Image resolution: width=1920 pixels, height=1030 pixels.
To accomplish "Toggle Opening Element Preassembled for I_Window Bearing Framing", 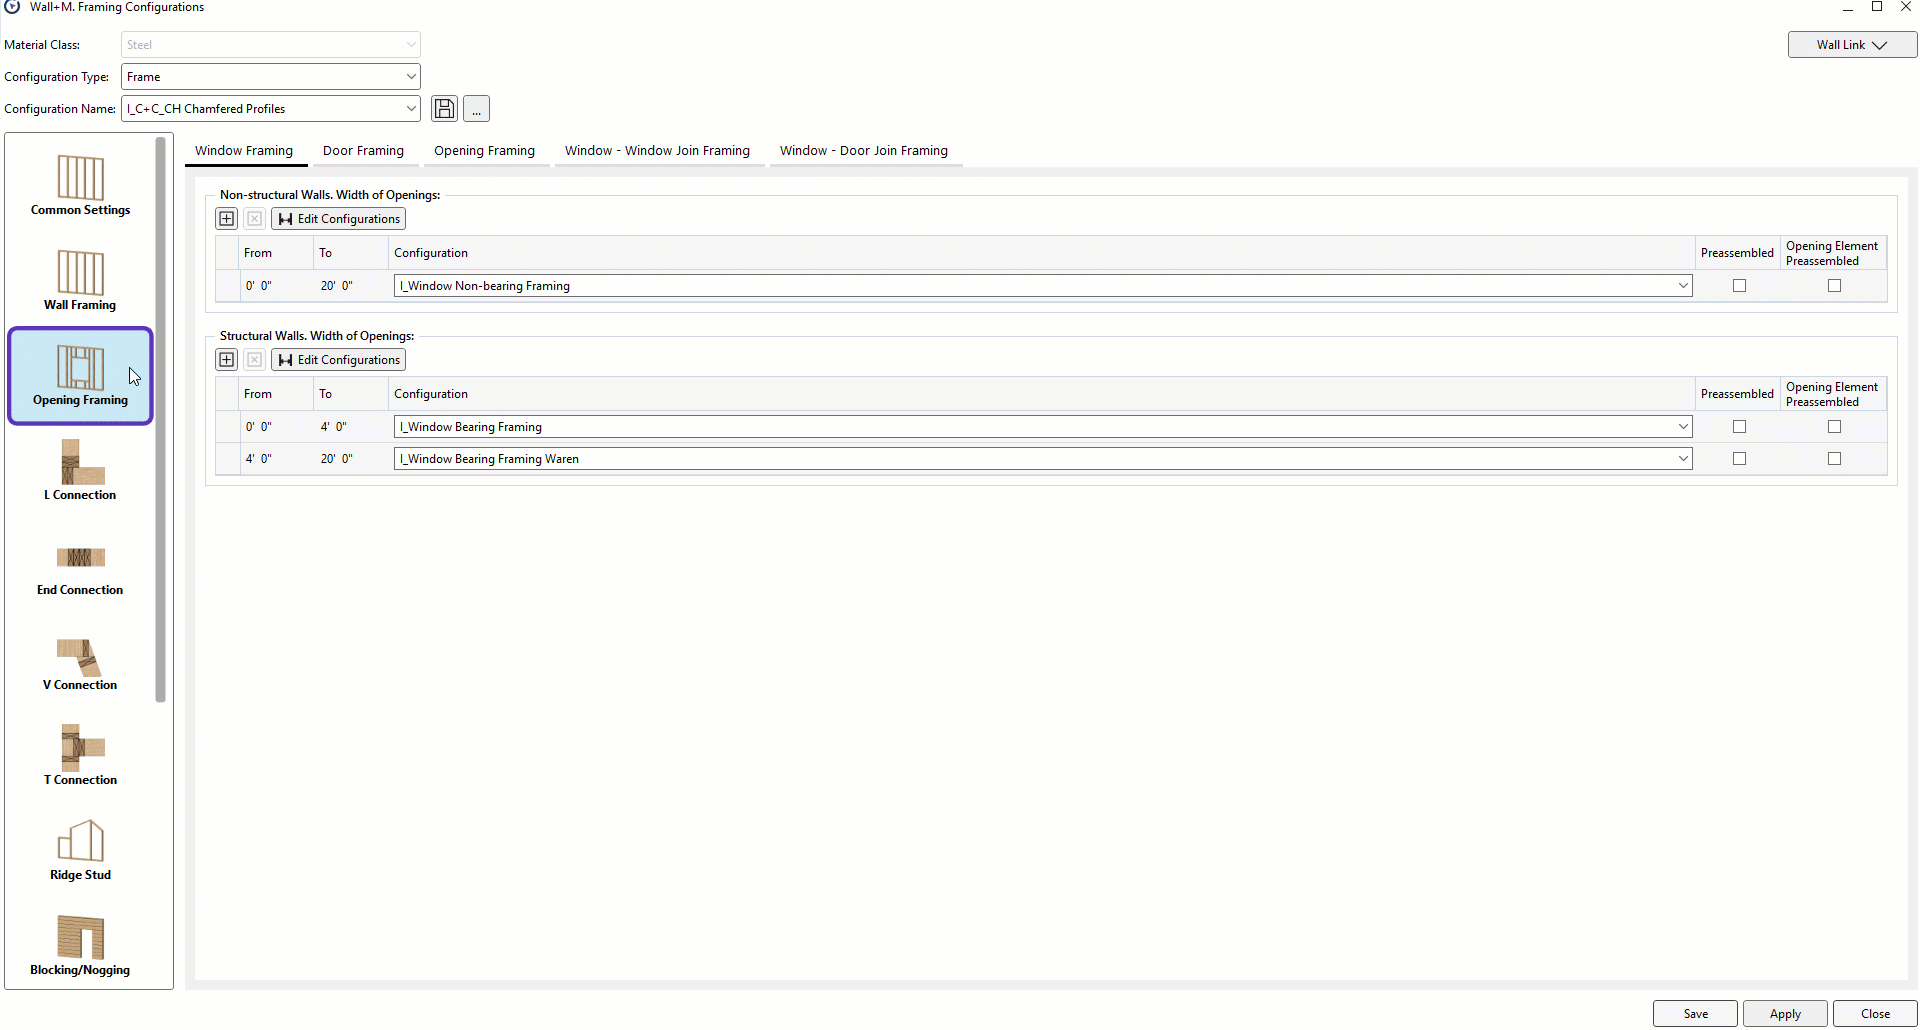I will point(1834,427).
